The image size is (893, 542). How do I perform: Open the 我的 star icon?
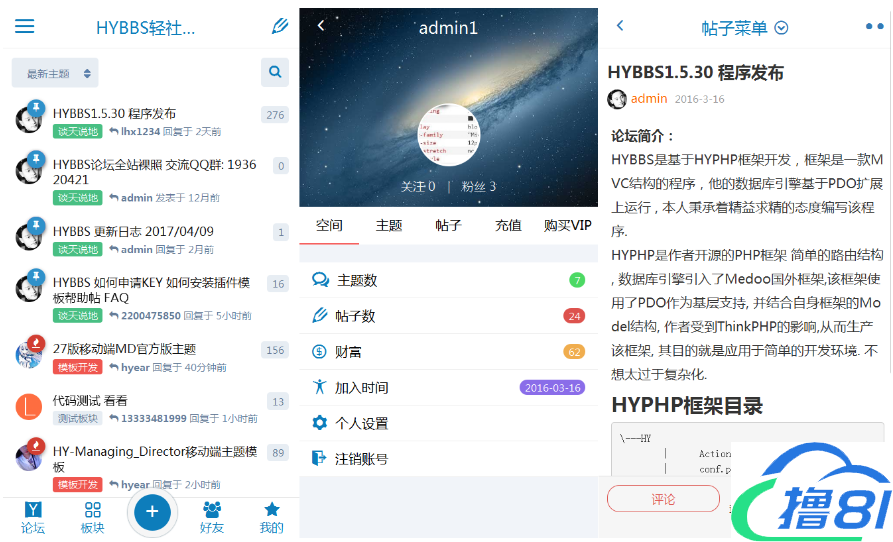point(271,517)
